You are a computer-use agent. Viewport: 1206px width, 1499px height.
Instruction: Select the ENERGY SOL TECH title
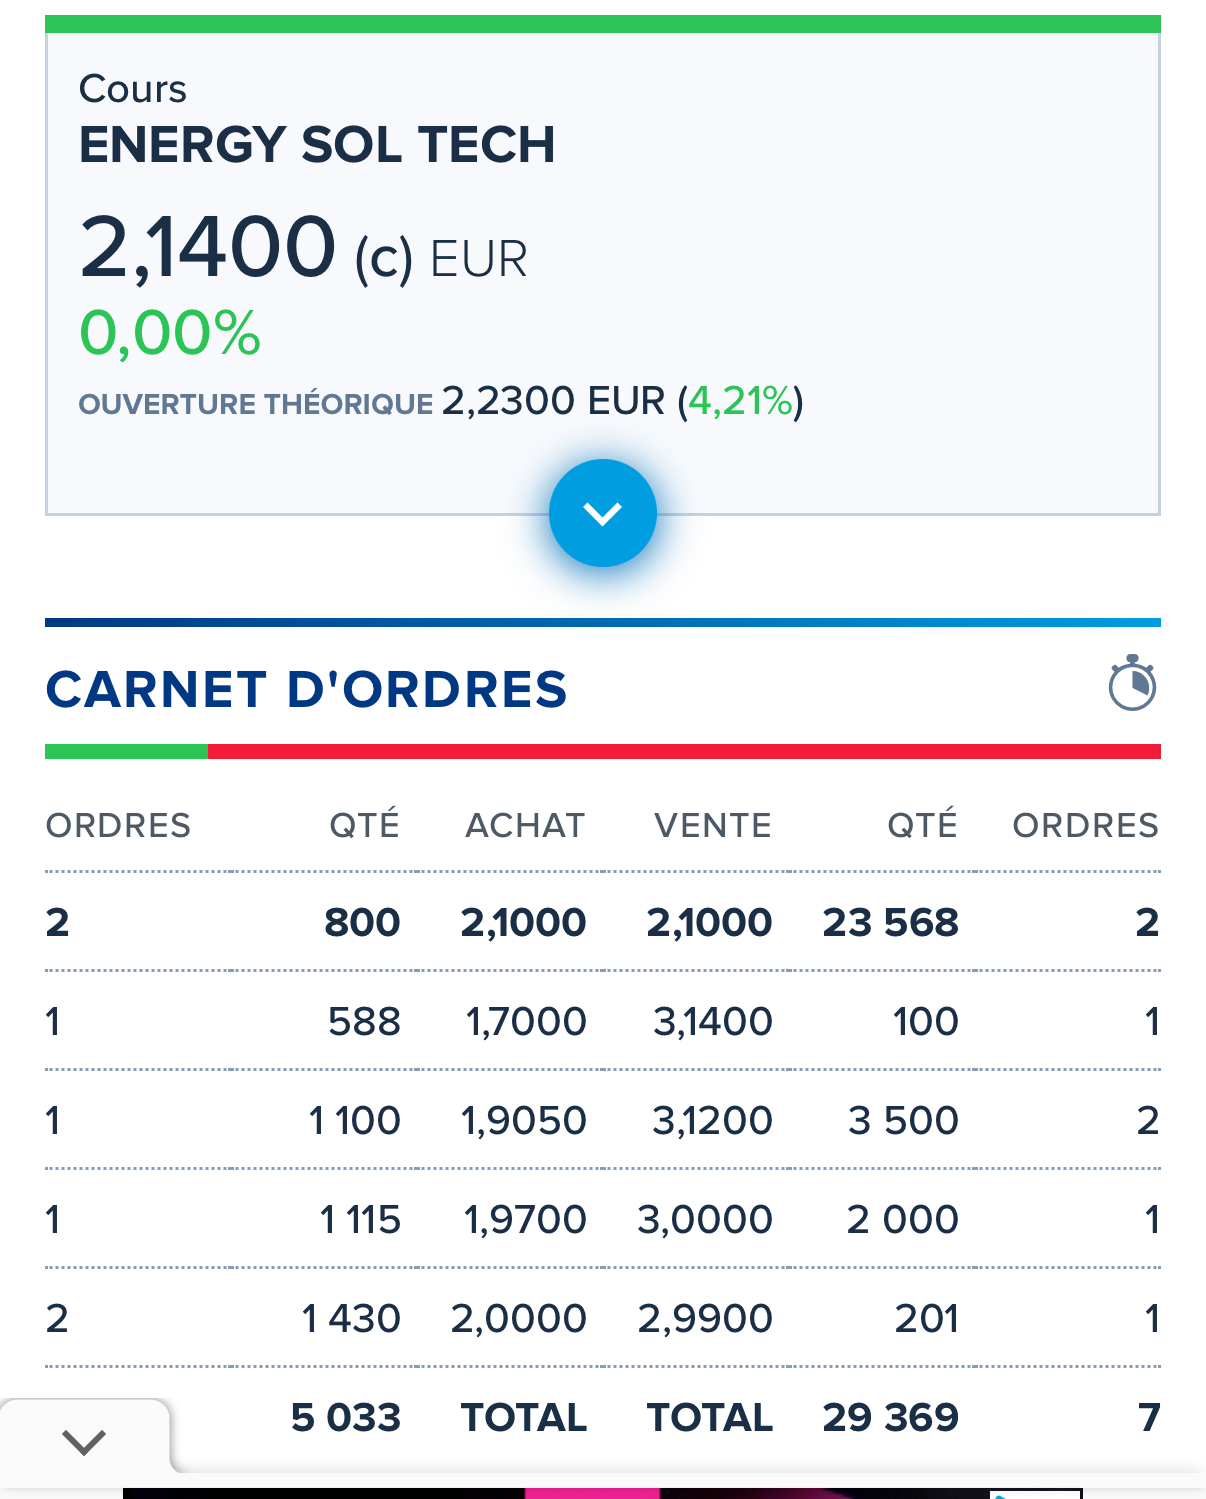(317, 145)
